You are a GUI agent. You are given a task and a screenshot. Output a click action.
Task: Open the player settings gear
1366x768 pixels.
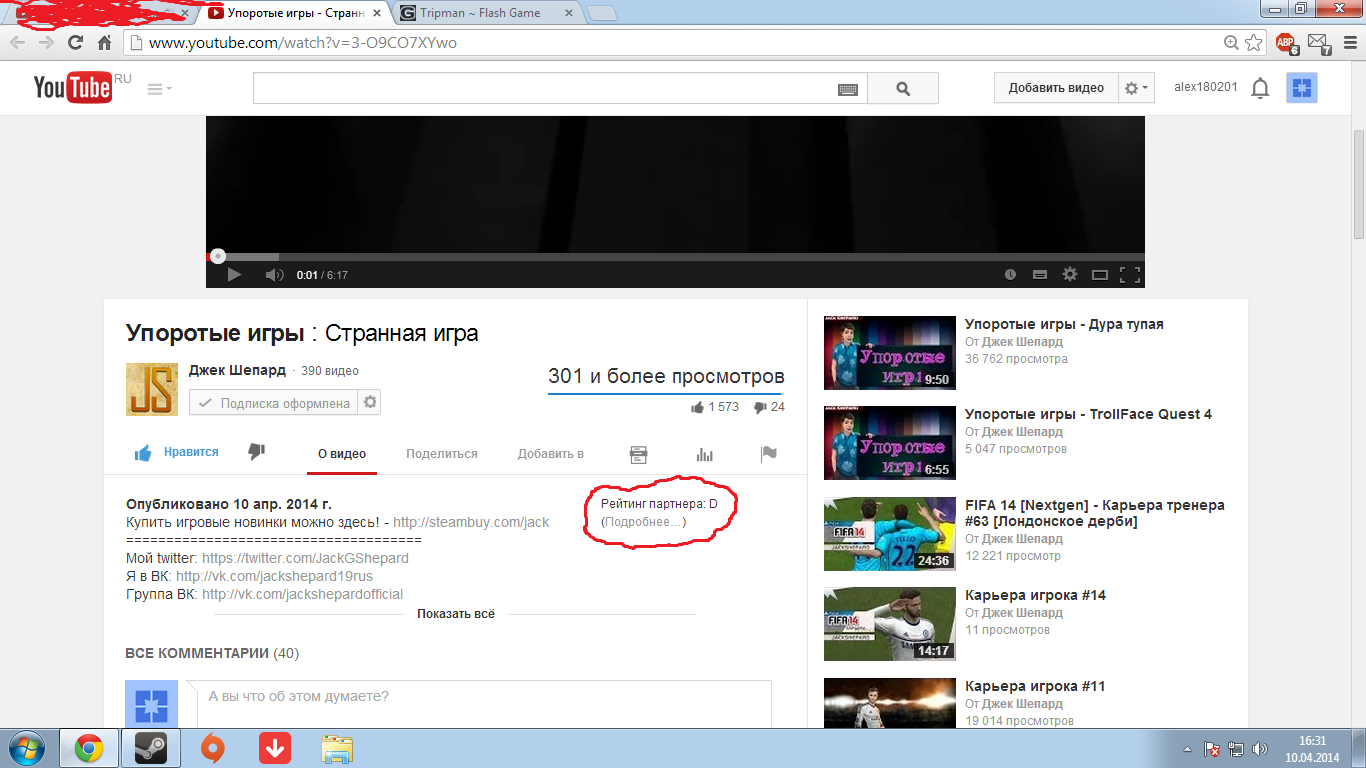click(x=1070, y=275)
